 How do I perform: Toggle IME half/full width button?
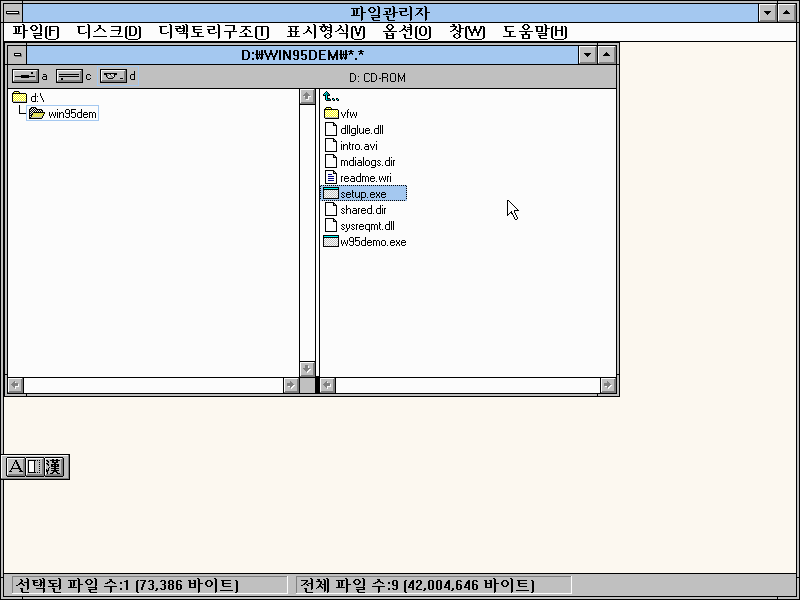[34, 466]
